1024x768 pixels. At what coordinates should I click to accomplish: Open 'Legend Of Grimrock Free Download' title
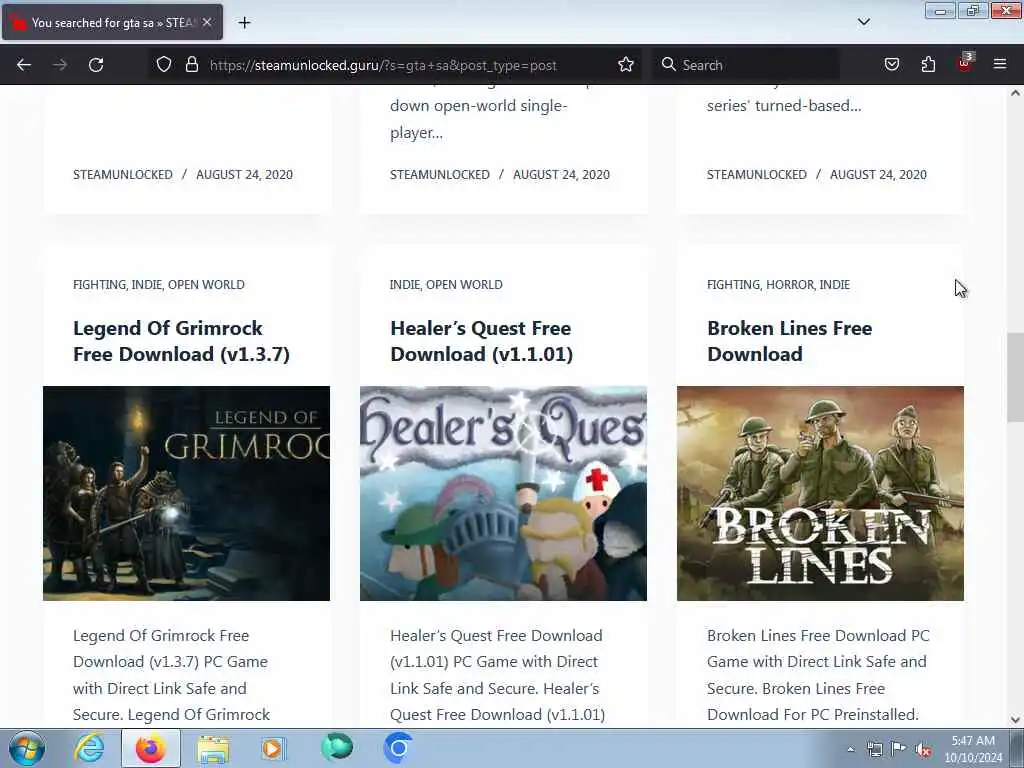tap(182, 341)
